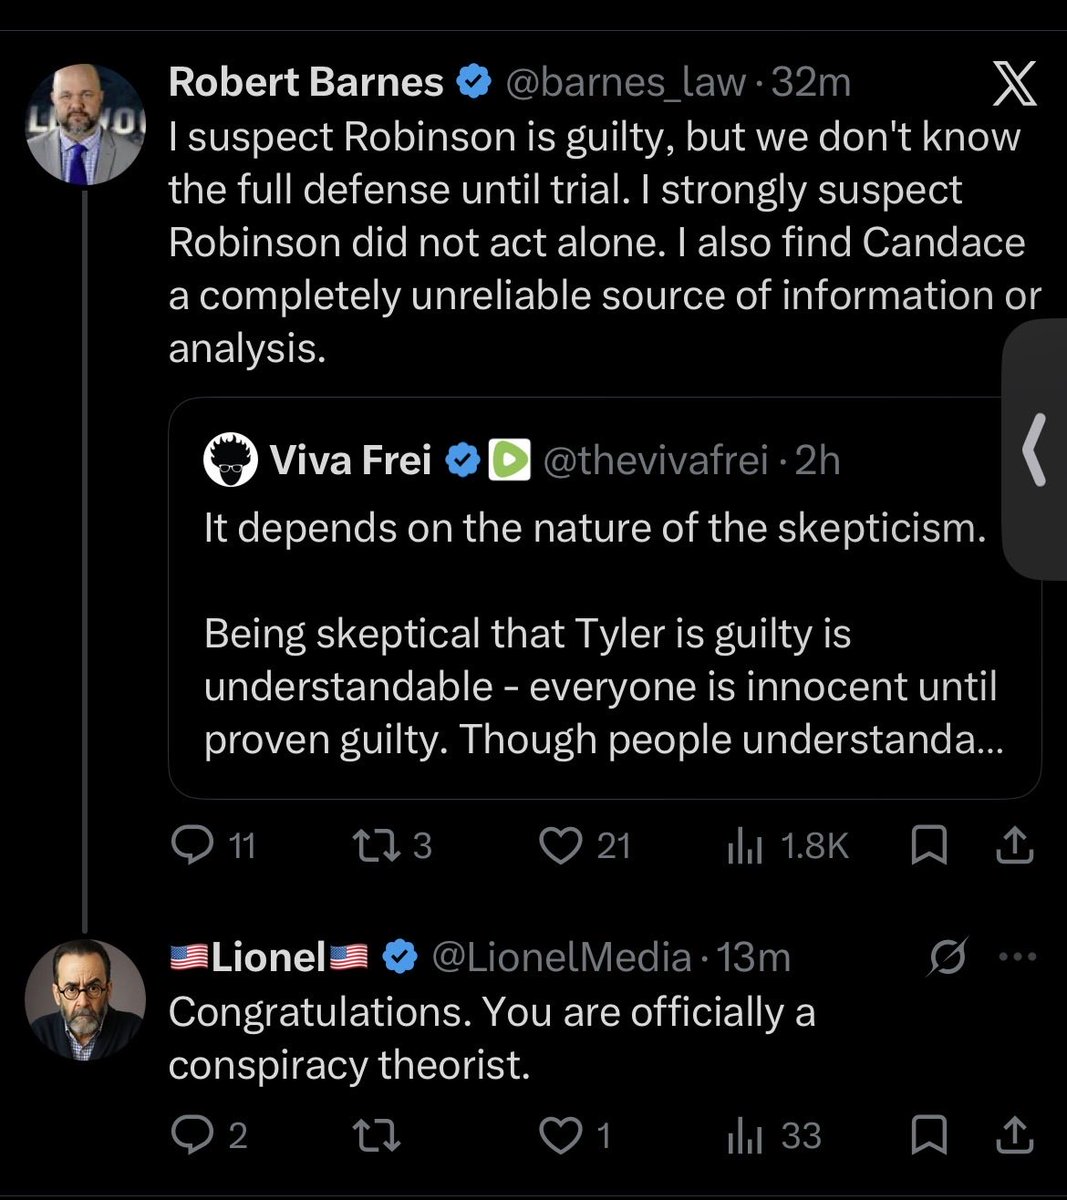
Task: Bookmark Robert Barnes' post
Action: [929, 846]
